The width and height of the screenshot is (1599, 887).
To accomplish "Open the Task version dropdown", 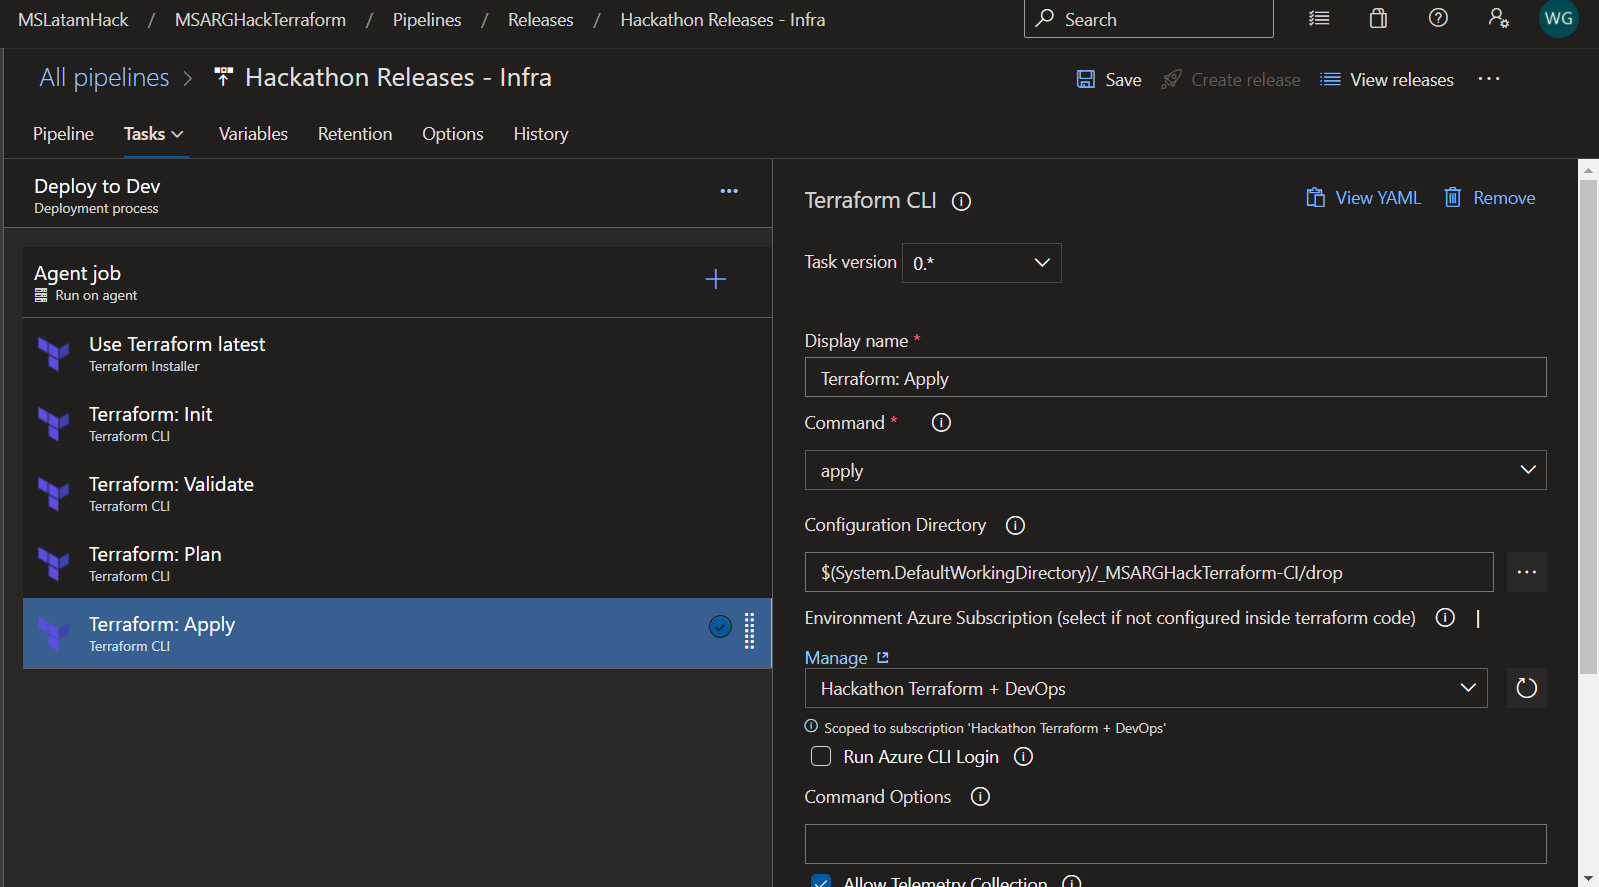I will (x=982, y=263).
